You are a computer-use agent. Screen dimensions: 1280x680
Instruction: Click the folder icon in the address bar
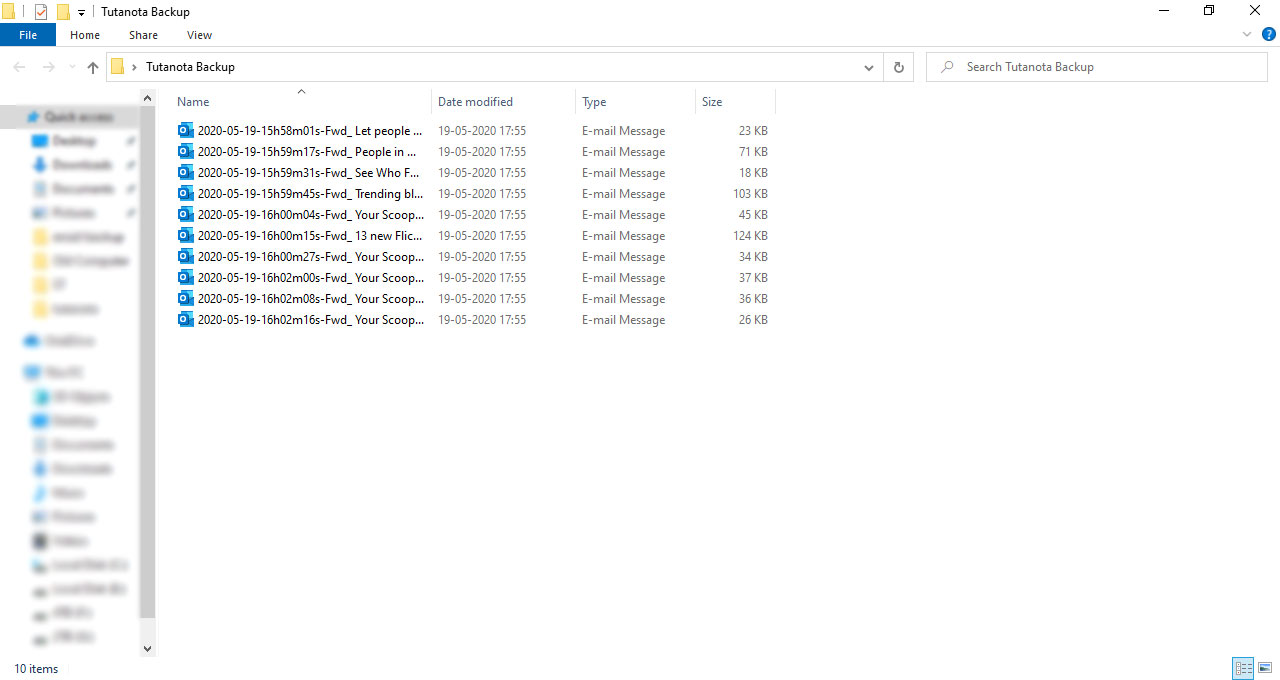(x=118, y=67)
